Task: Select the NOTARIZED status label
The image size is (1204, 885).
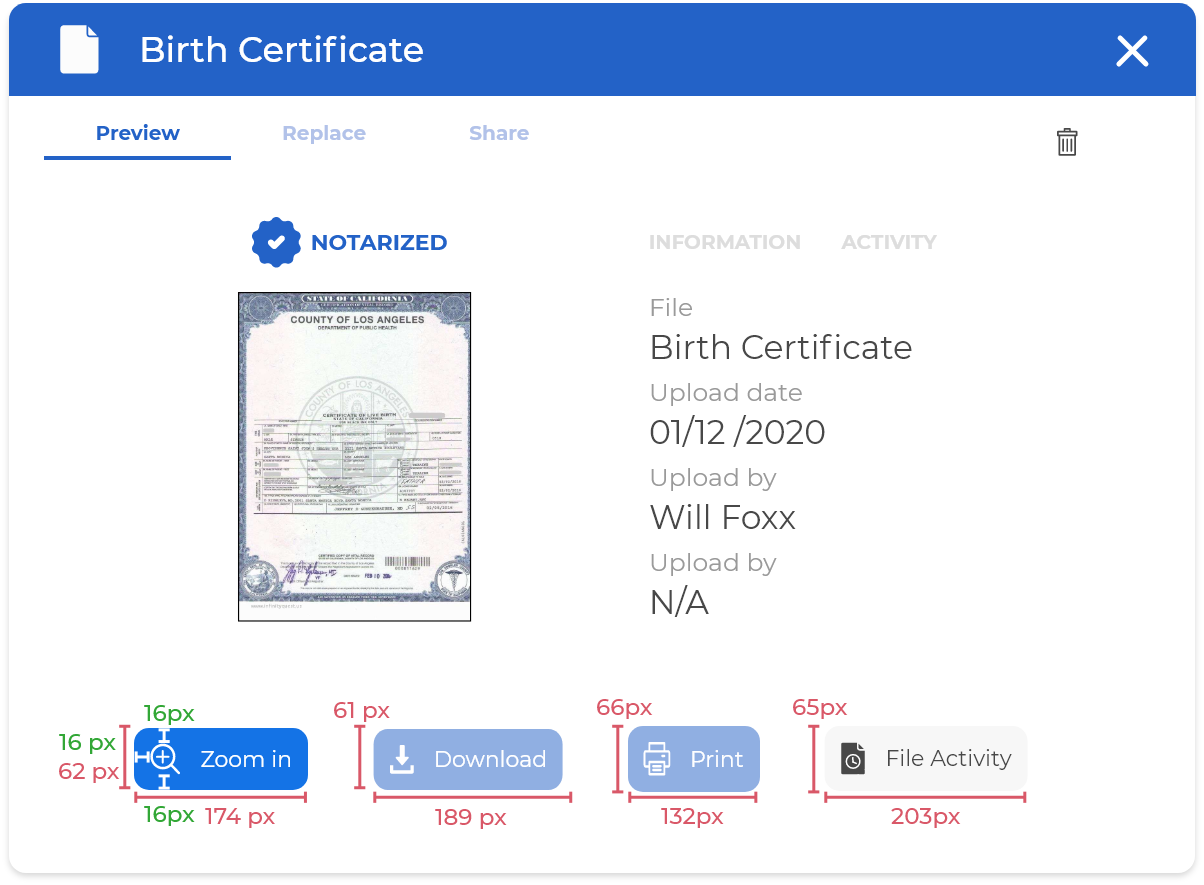Action: pyautogui.click(x=379, y=243)
